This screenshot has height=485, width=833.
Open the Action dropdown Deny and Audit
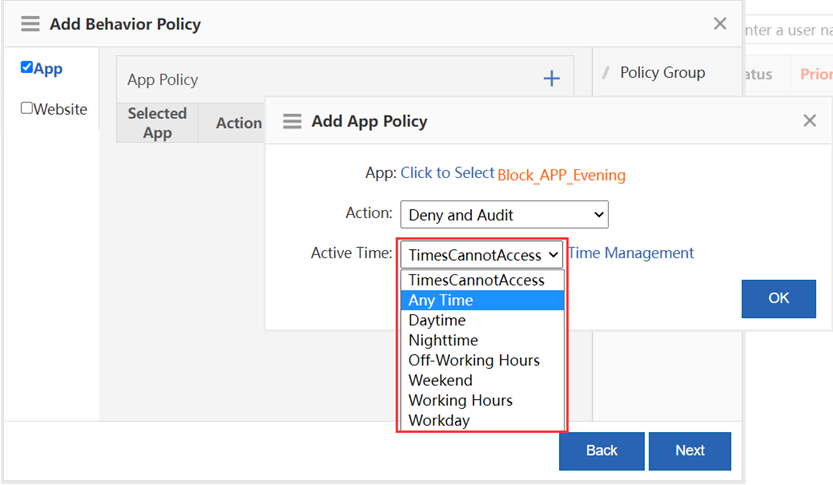tap(504, 214)
